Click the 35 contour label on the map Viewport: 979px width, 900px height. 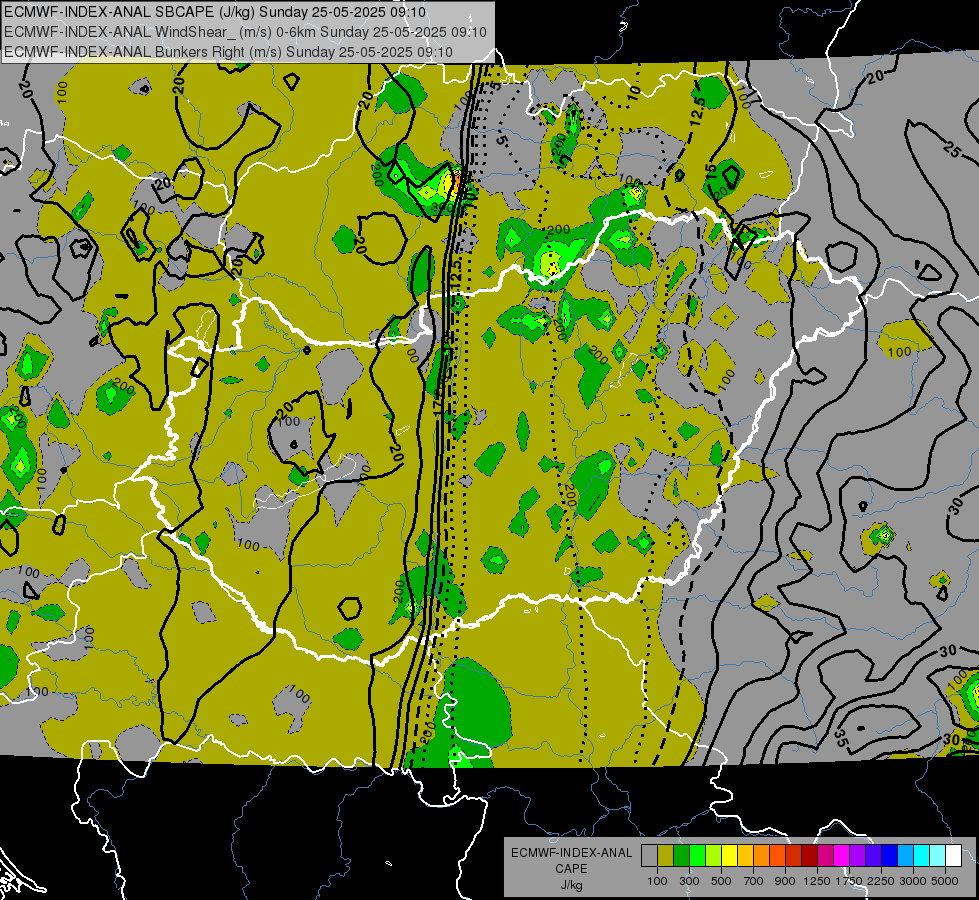tap(841, 738)
